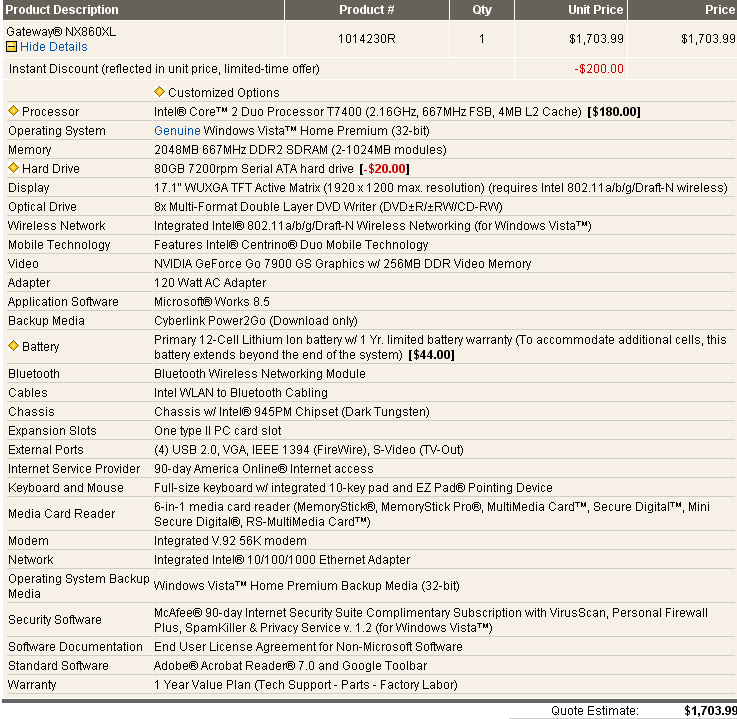Screen dimensions: 737x719
Task: Click the Software Documentation row label
Action: [75, 647]
